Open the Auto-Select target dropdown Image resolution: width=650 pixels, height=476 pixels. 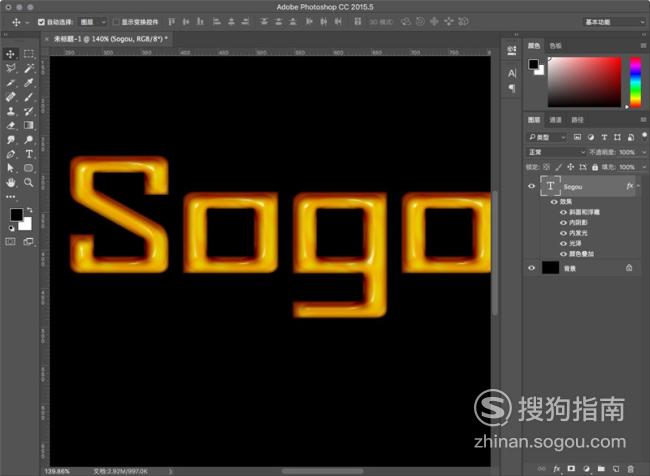(x=93, y=22)
